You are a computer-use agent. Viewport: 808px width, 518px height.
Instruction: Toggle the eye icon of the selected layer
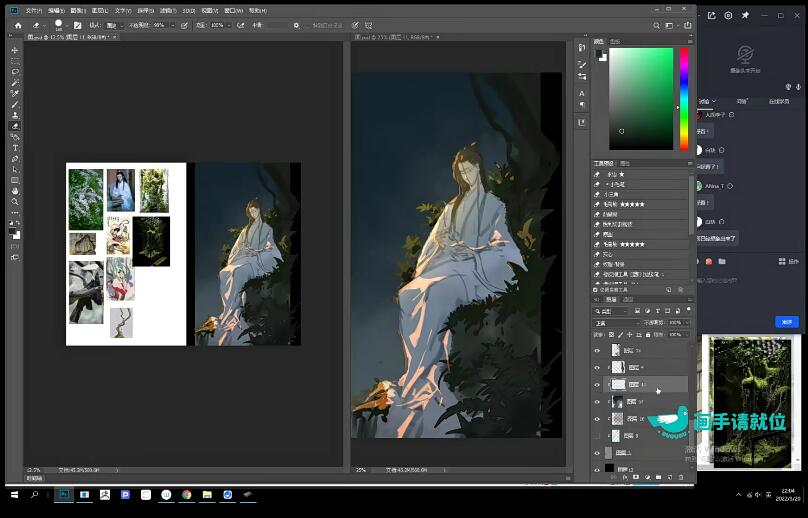[x=597, y=384]
